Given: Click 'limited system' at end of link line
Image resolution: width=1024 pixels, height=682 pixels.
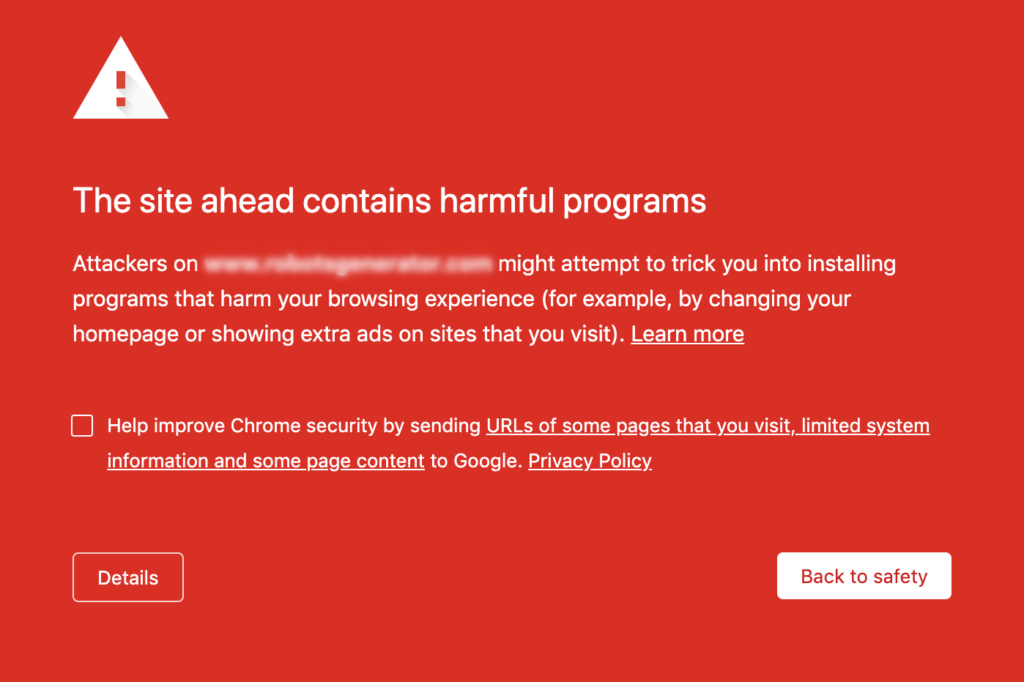Looking at the screenshot, I should 865,426.
